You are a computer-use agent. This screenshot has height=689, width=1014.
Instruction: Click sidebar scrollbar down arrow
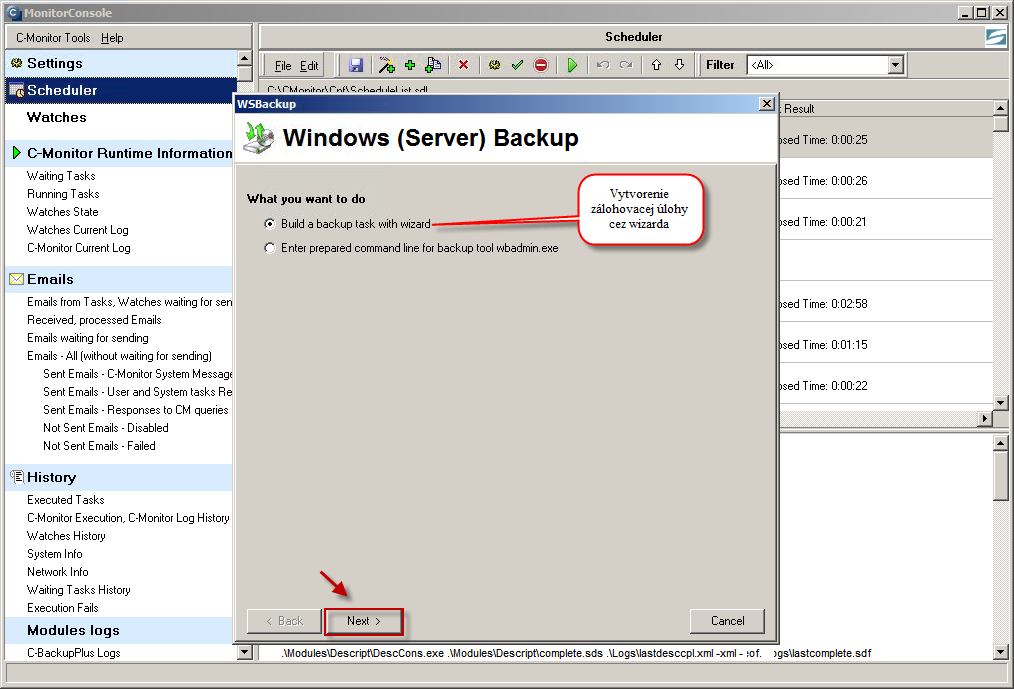pyautogui.click(x=244, y=653)
